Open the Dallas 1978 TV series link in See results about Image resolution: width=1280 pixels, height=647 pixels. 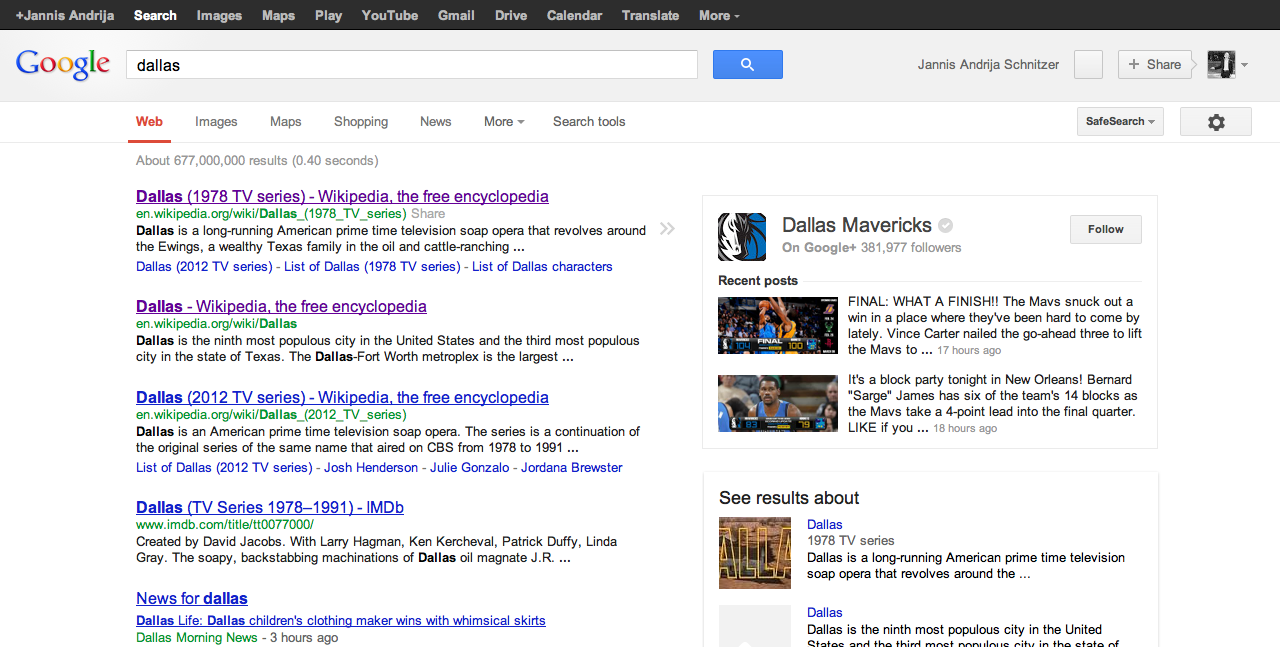pyautogui.click(x=825, y=524)
